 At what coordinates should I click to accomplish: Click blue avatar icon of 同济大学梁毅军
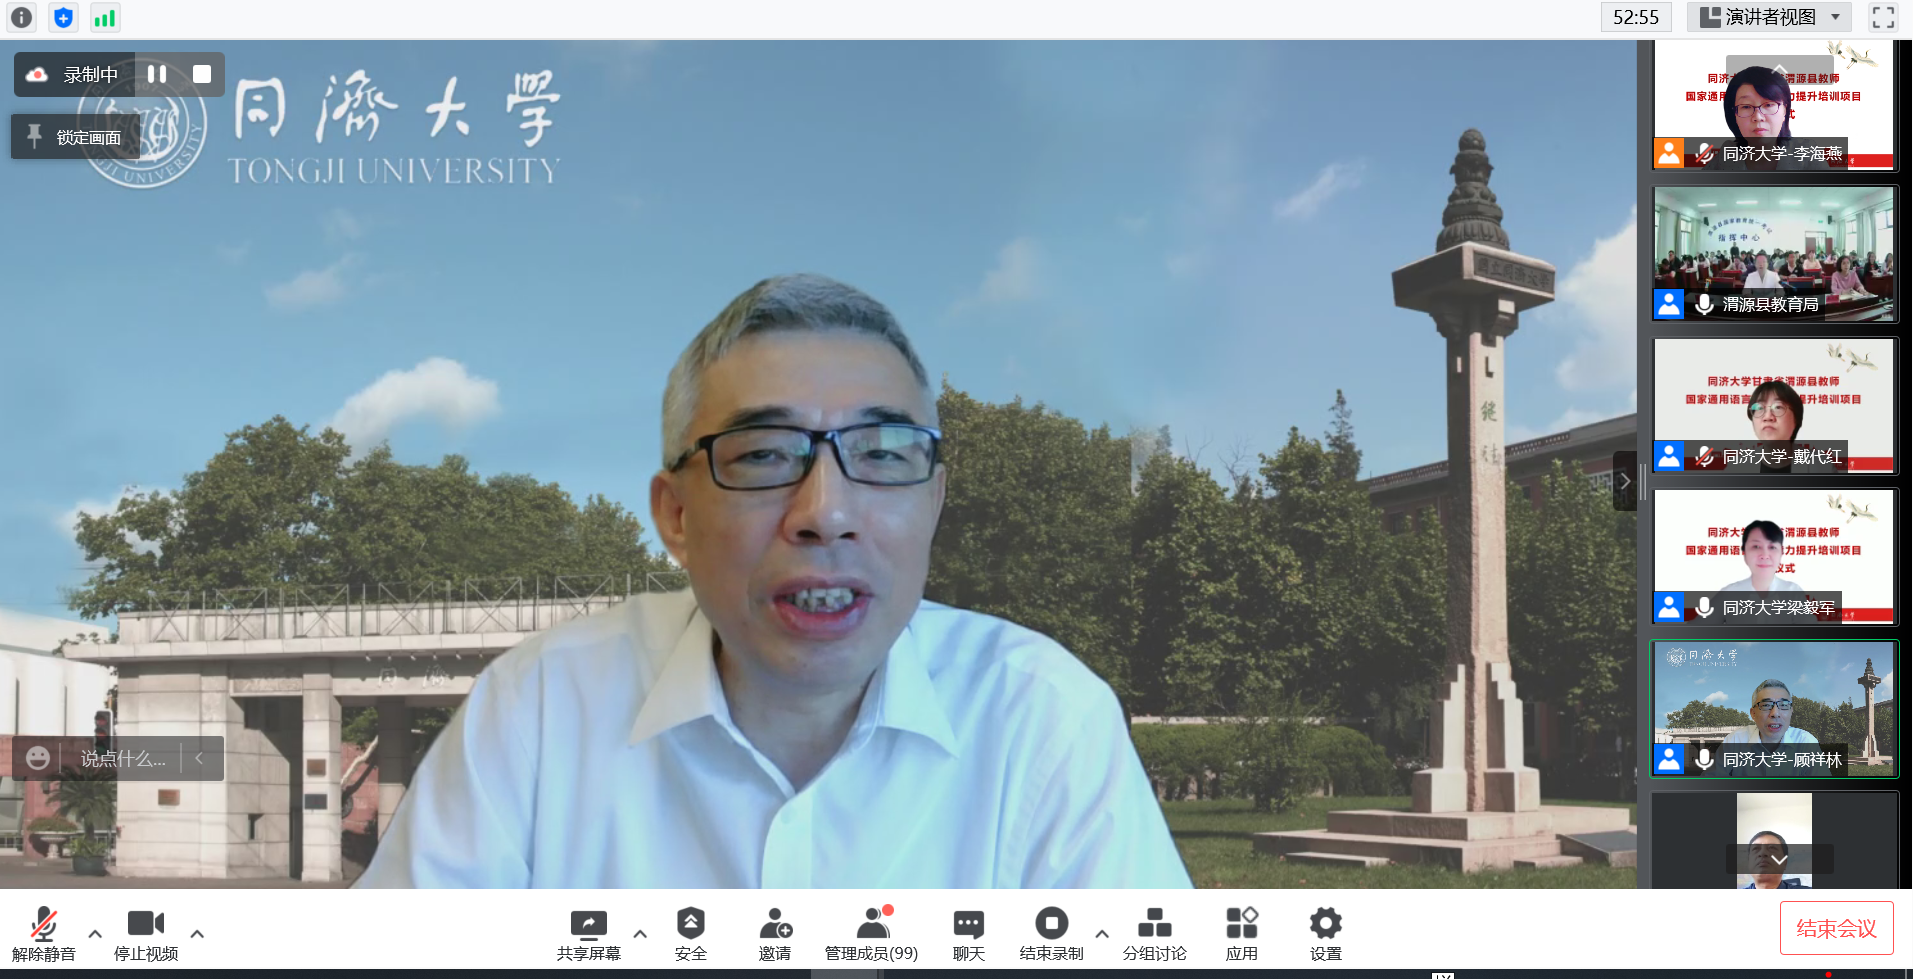[x=1669, y=607]
